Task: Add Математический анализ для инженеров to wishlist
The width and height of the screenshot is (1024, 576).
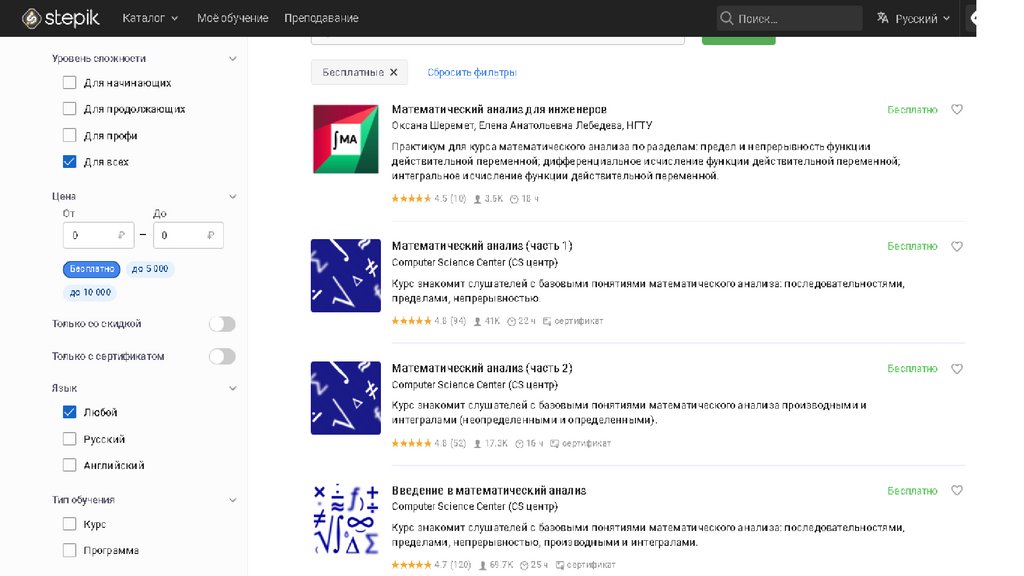Action: tap(957, 110)
